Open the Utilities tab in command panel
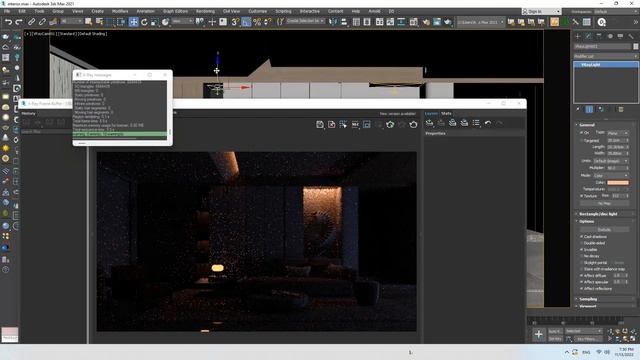 pos(631,36)
